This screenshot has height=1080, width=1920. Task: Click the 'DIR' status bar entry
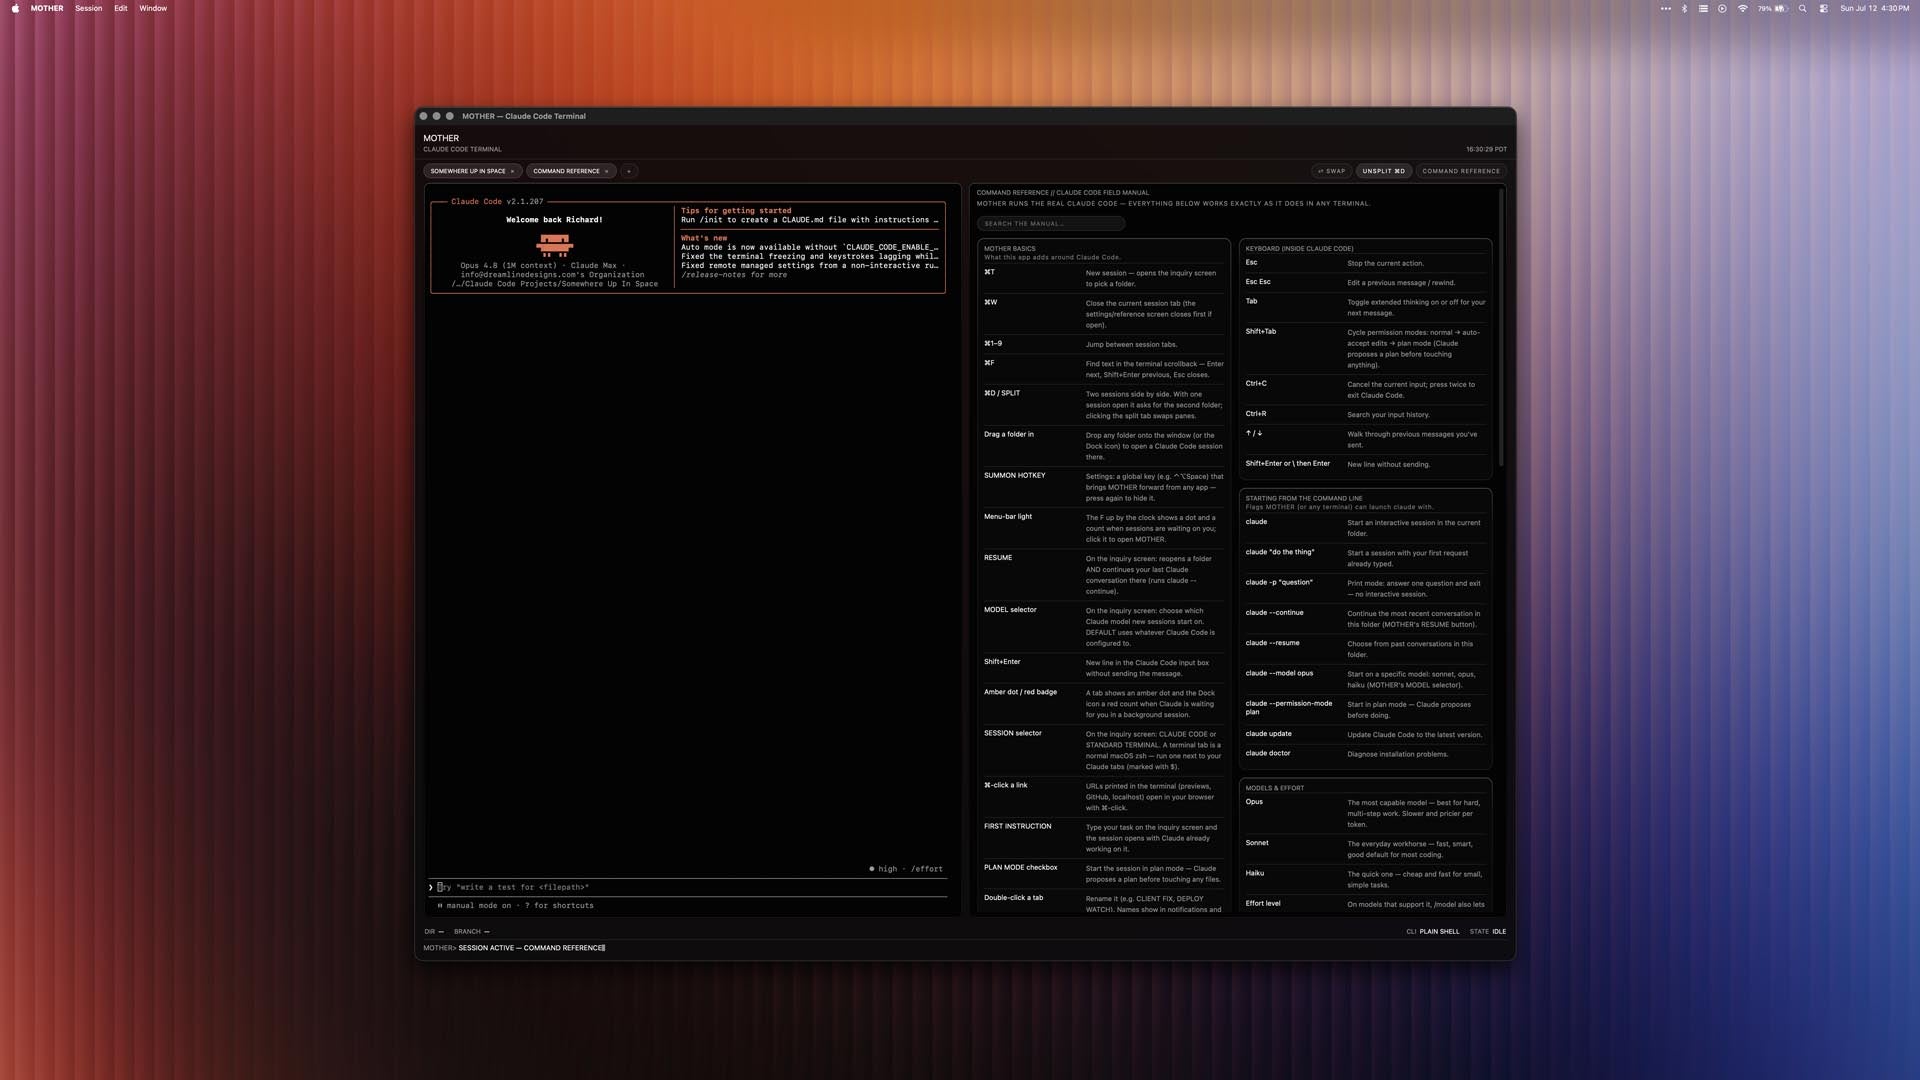(433, 932)
